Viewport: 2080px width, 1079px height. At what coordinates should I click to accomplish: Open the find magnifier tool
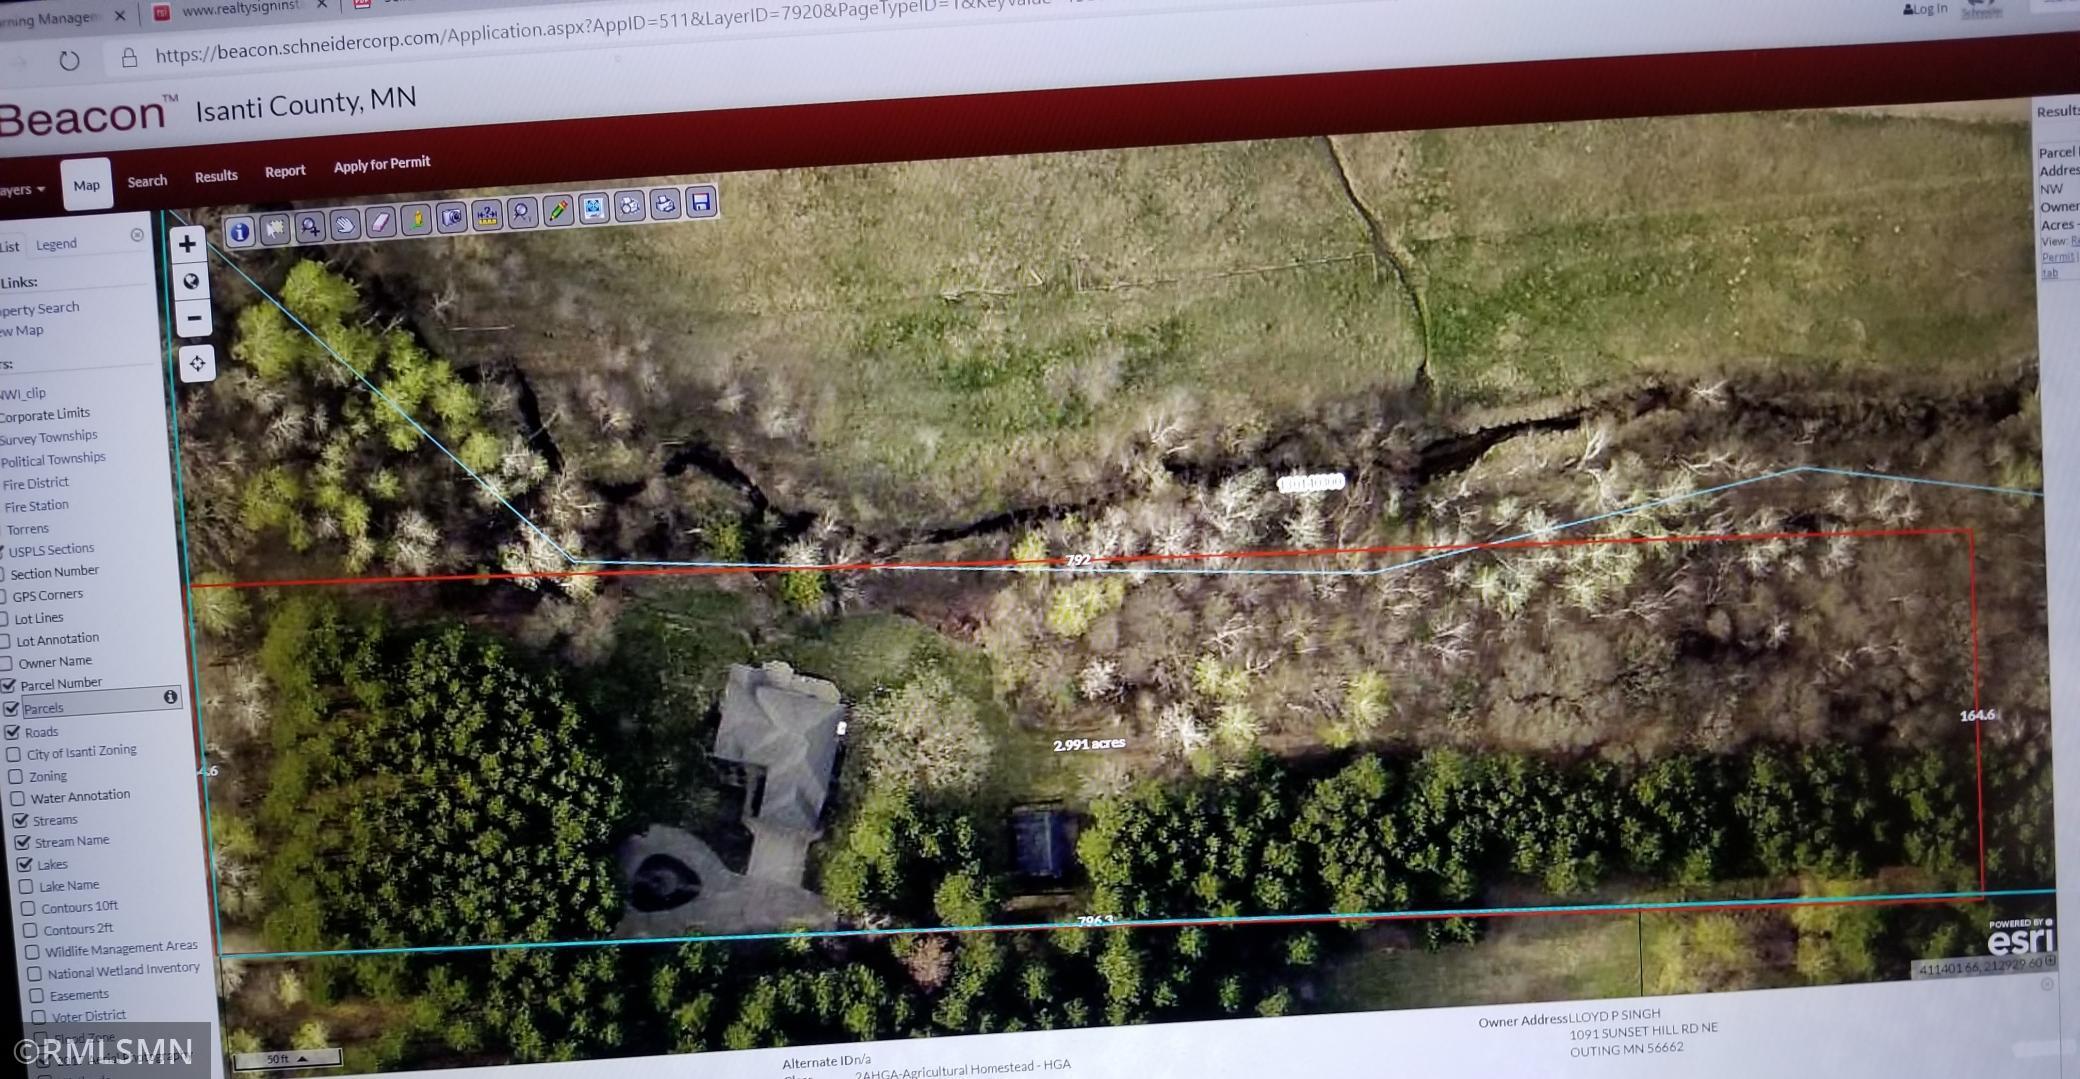pos(522,212)
